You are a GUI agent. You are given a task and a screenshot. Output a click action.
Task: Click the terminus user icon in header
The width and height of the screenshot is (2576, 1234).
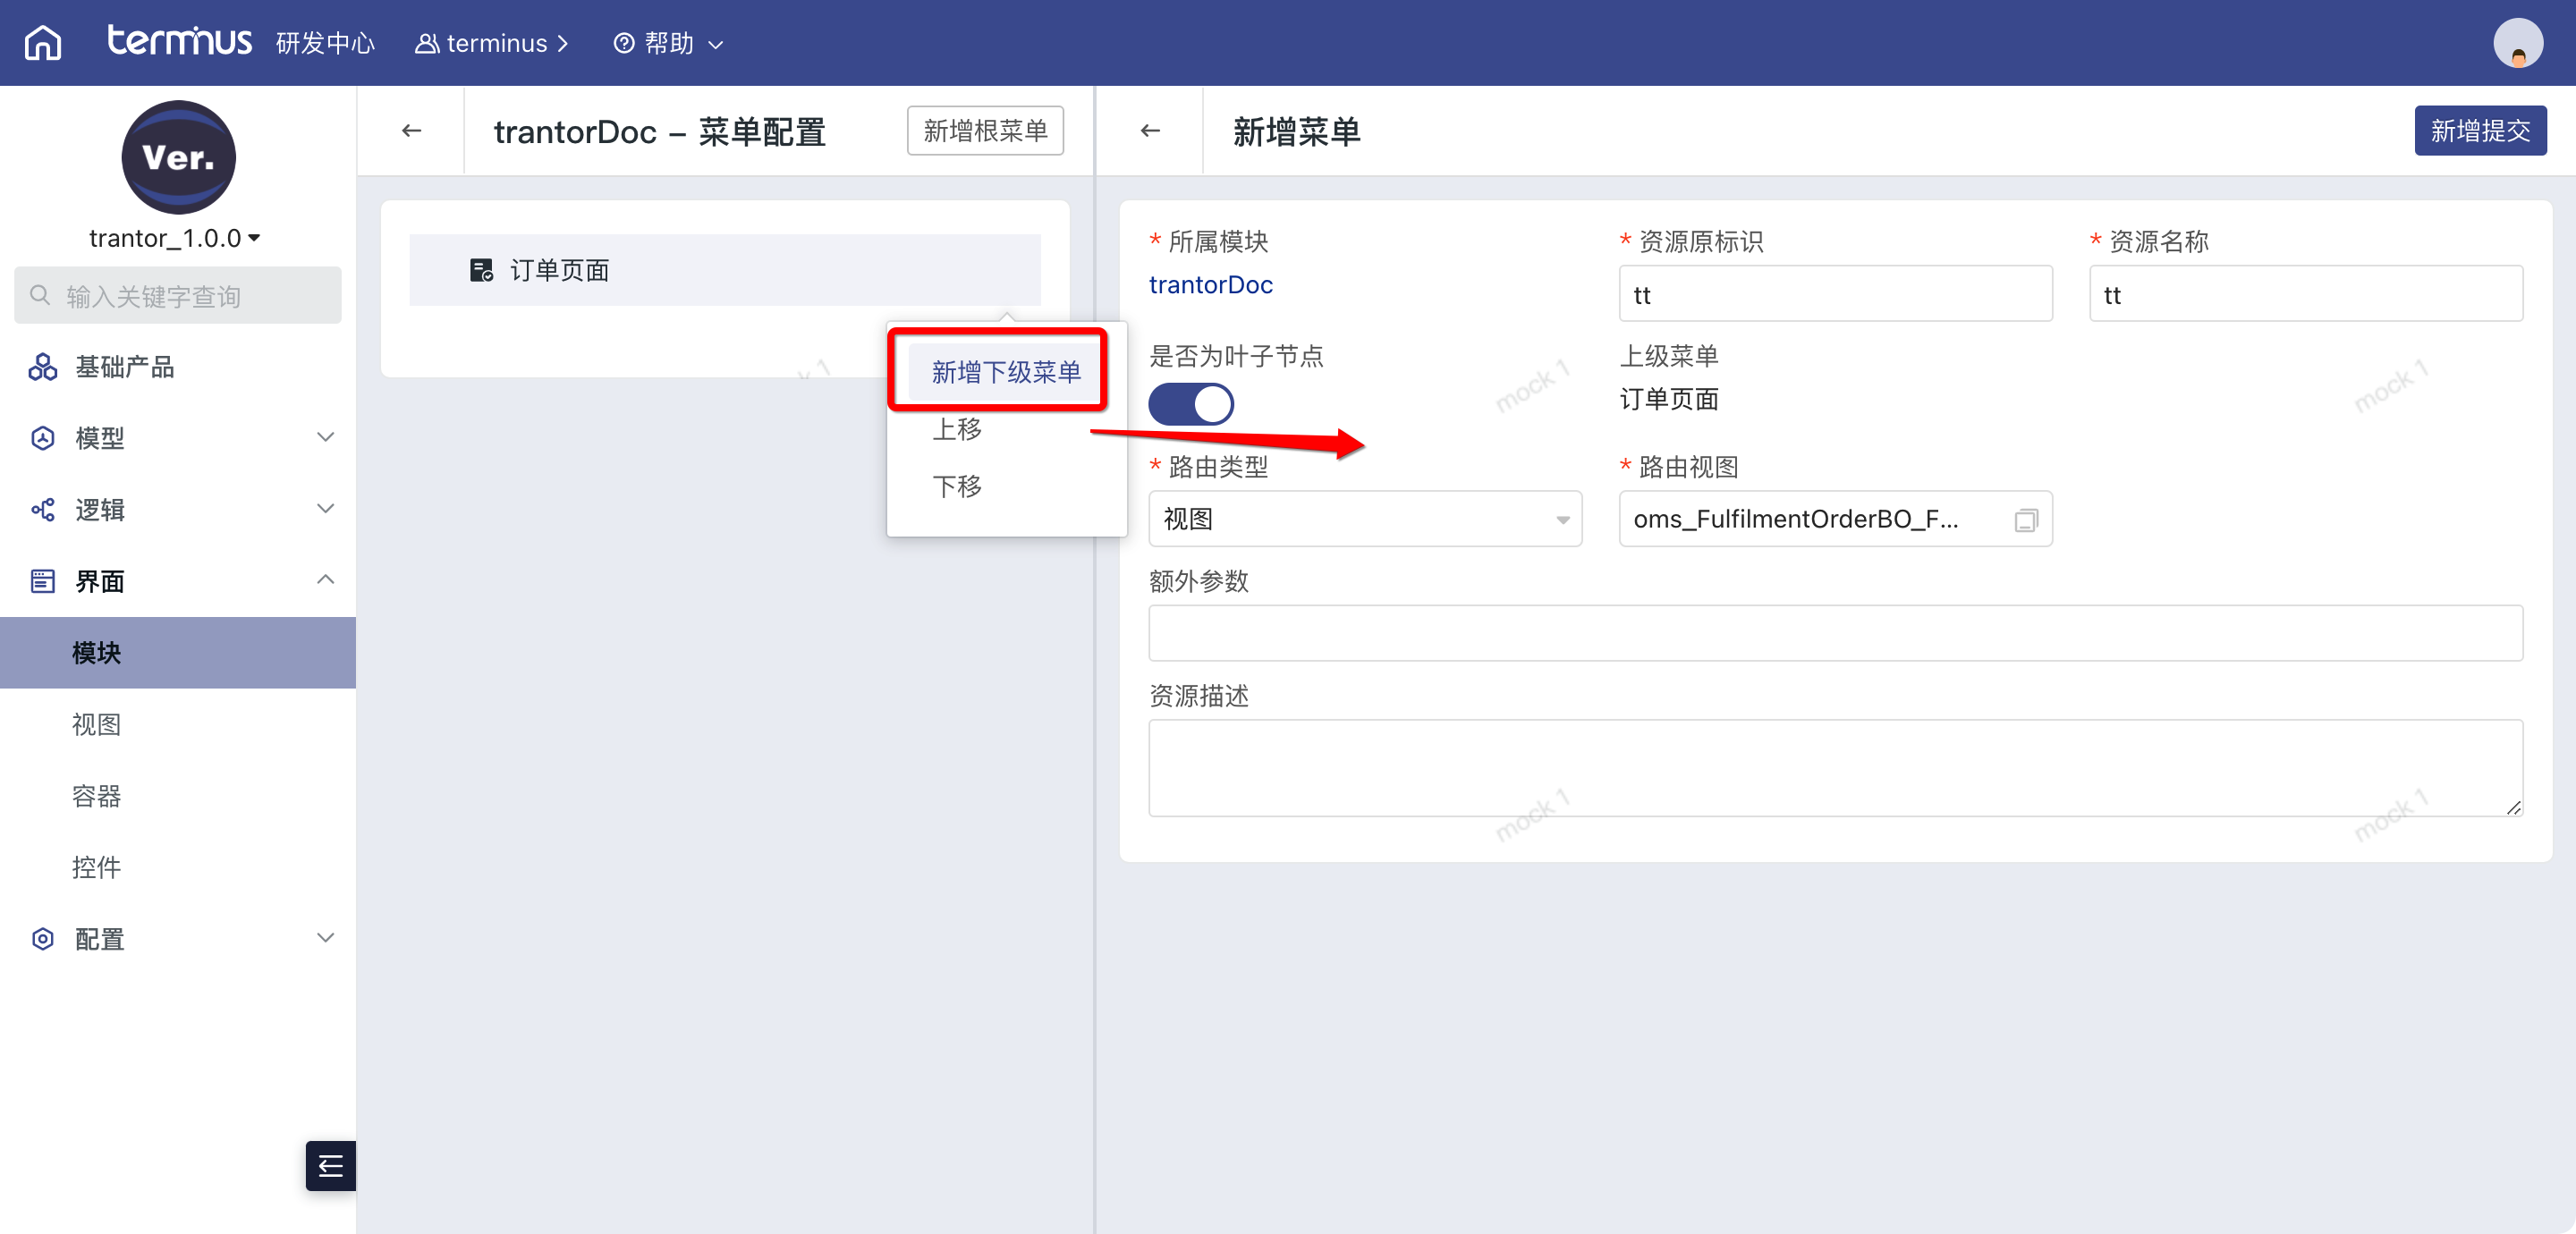tap(427, 43)
